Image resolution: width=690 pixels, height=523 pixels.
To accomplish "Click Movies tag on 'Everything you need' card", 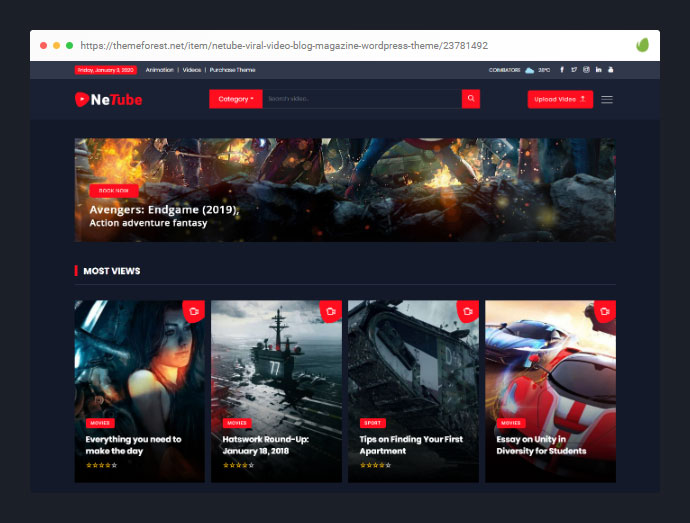I will coord(100,423).
